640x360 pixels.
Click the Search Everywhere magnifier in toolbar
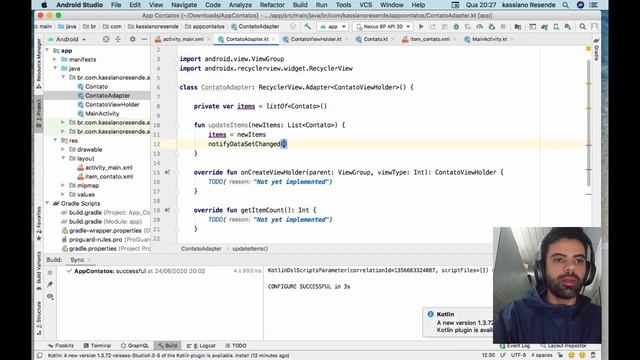pos(582,27)
